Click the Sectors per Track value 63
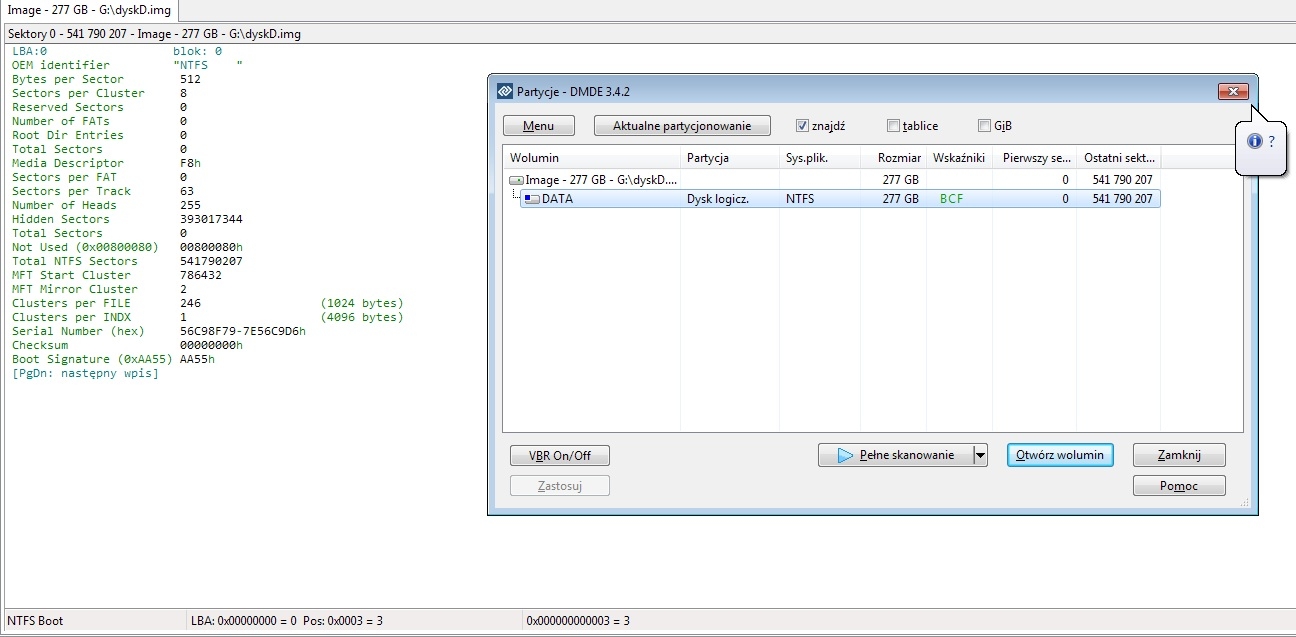This screenshot has width=1296, height=637. pyautogui.click(x=187, y=191)
